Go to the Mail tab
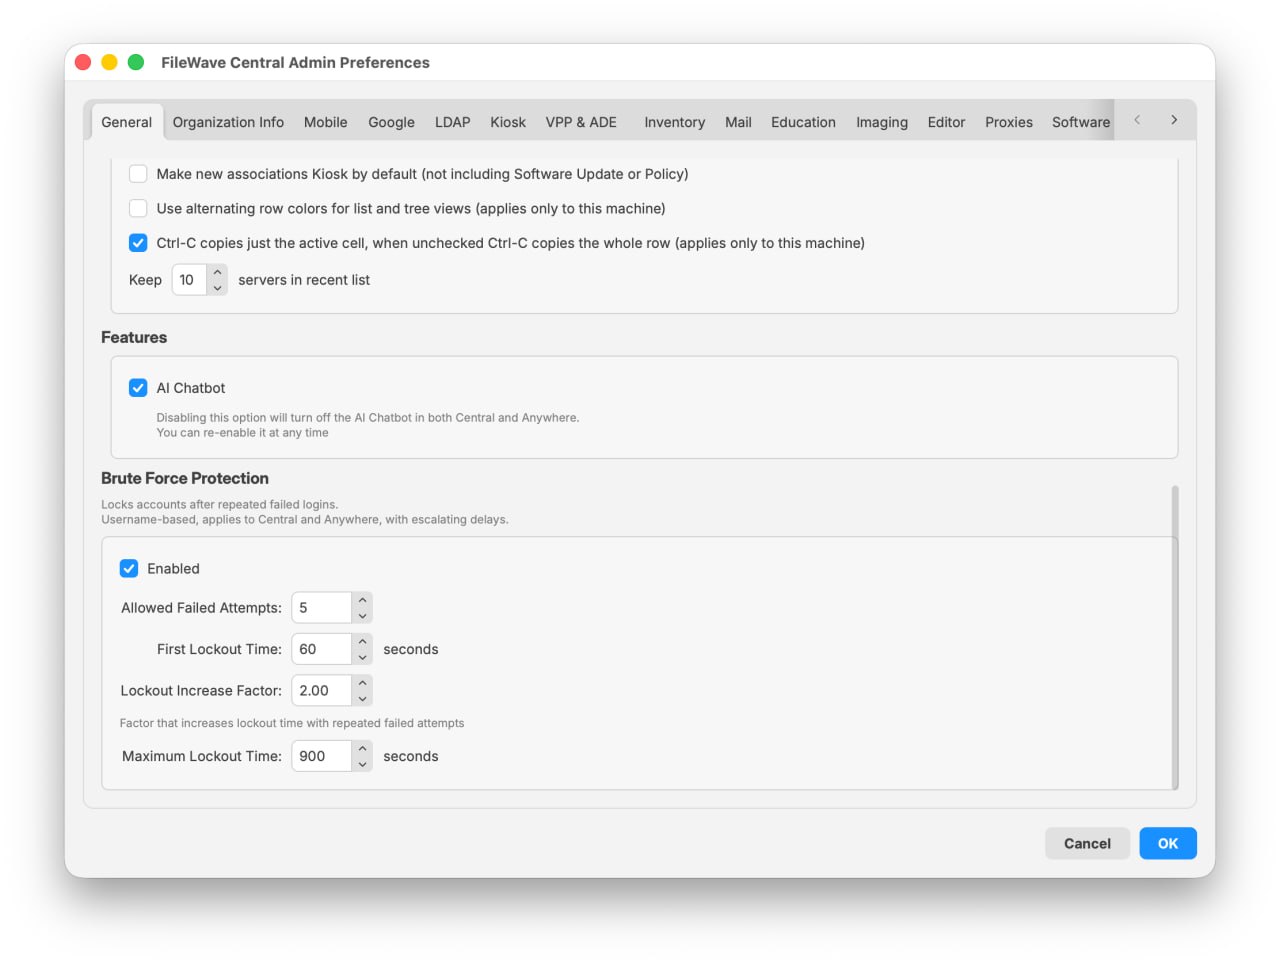The width and height of the screenshot is (1280, 963). click(738, 122)
